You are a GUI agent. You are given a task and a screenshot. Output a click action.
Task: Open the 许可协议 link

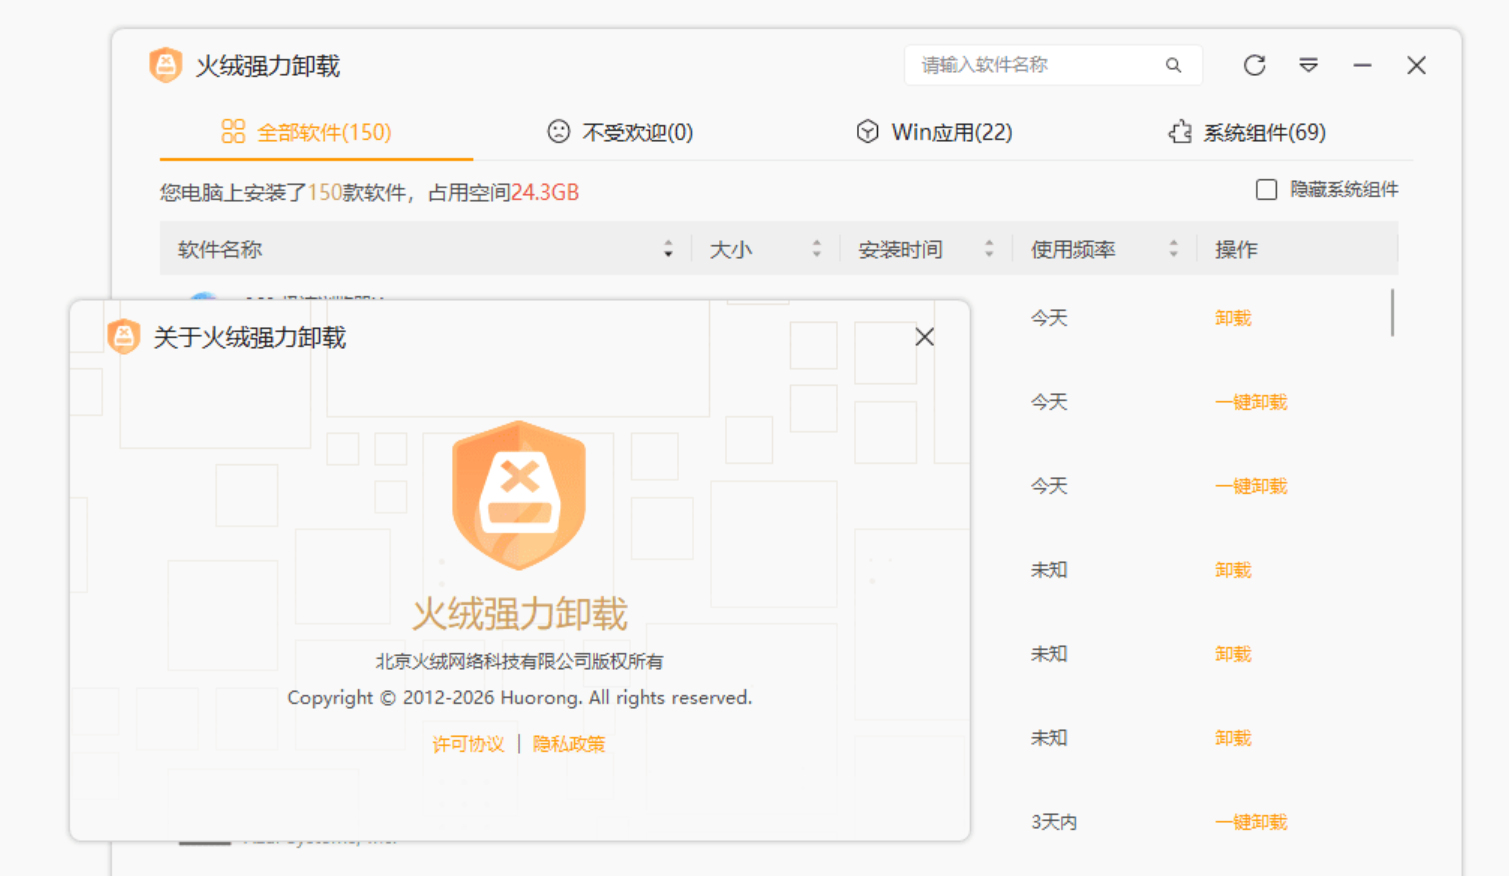468,744
